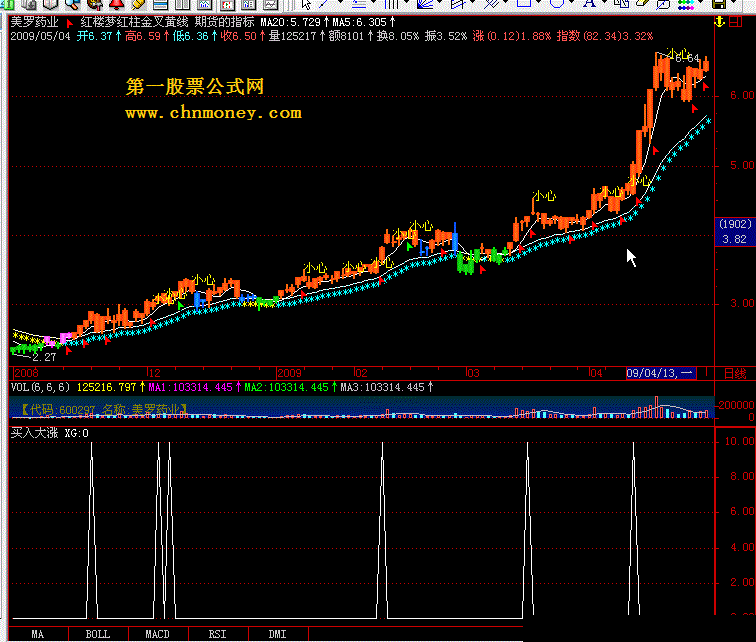
Task: Click indicator name 红楼梦红柱金叉黄线 期货的指标
Action: pyautogui.click(x=167, y=22)
